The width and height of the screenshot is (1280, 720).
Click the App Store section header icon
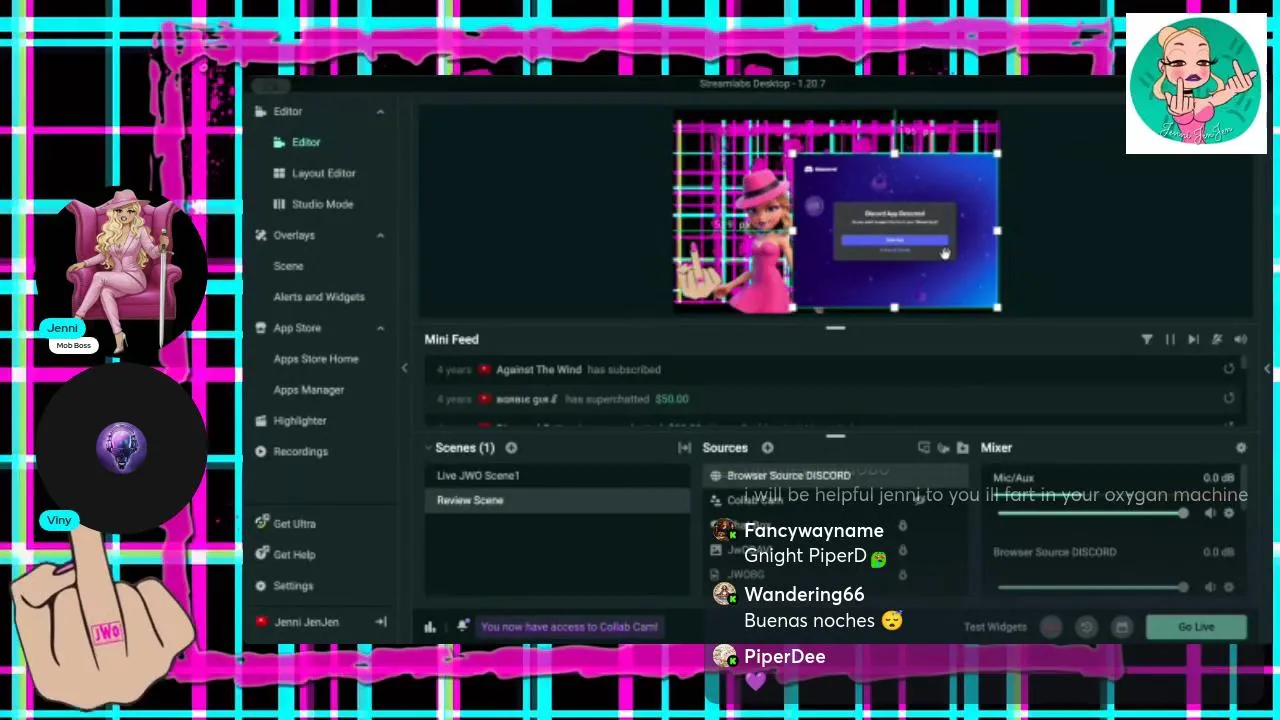click(261, 328)
